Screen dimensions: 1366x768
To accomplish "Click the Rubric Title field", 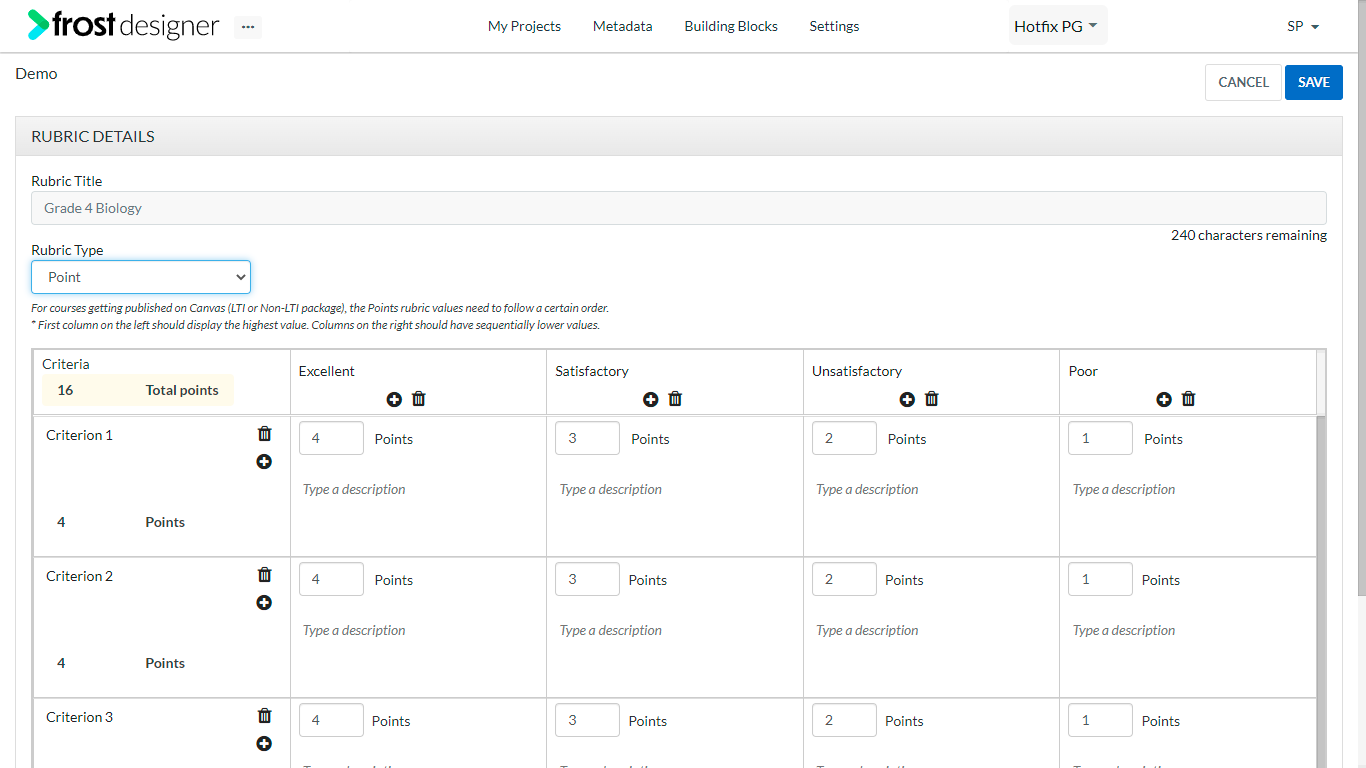I will [679, 208].
